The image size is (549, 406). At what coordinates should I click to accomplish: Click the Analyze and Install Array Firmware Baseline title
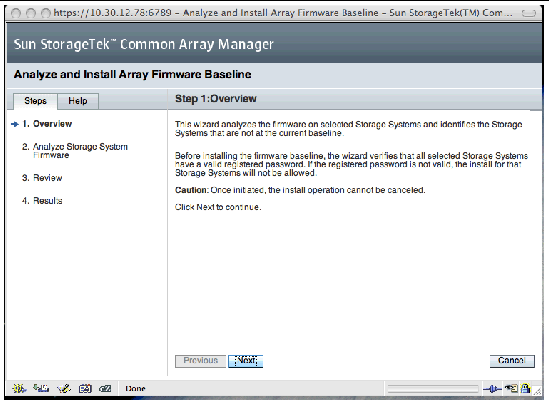click(x=132, y=75)
